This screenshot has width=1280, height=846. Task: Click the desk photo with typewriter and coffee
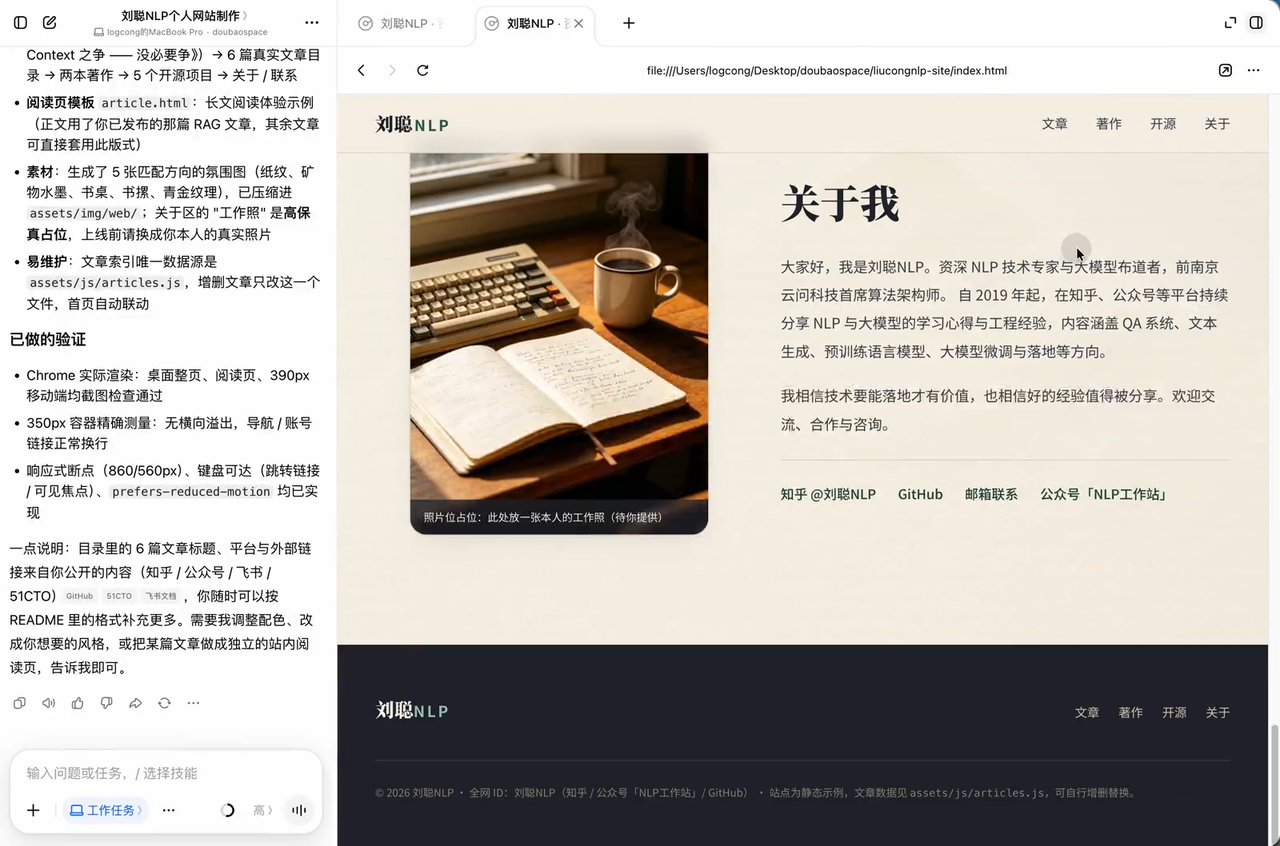tap(559, 343)
